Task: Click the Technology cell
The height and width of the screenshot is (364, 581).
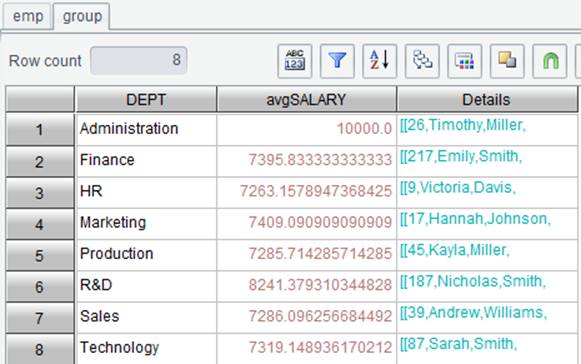Action: point(146,348)
